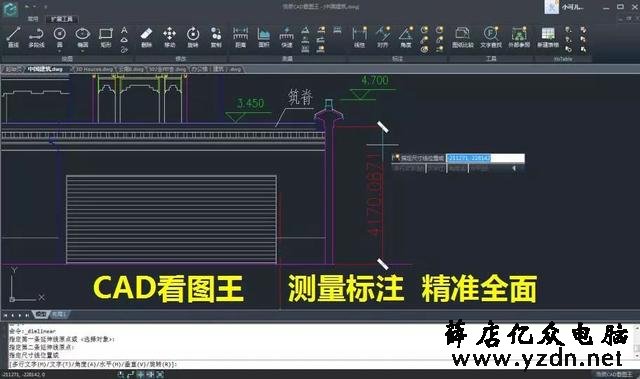This screenshot has height=379, width=640.
Task: Open the 3D Houses.dwg document tab
Action: [94, 69]
